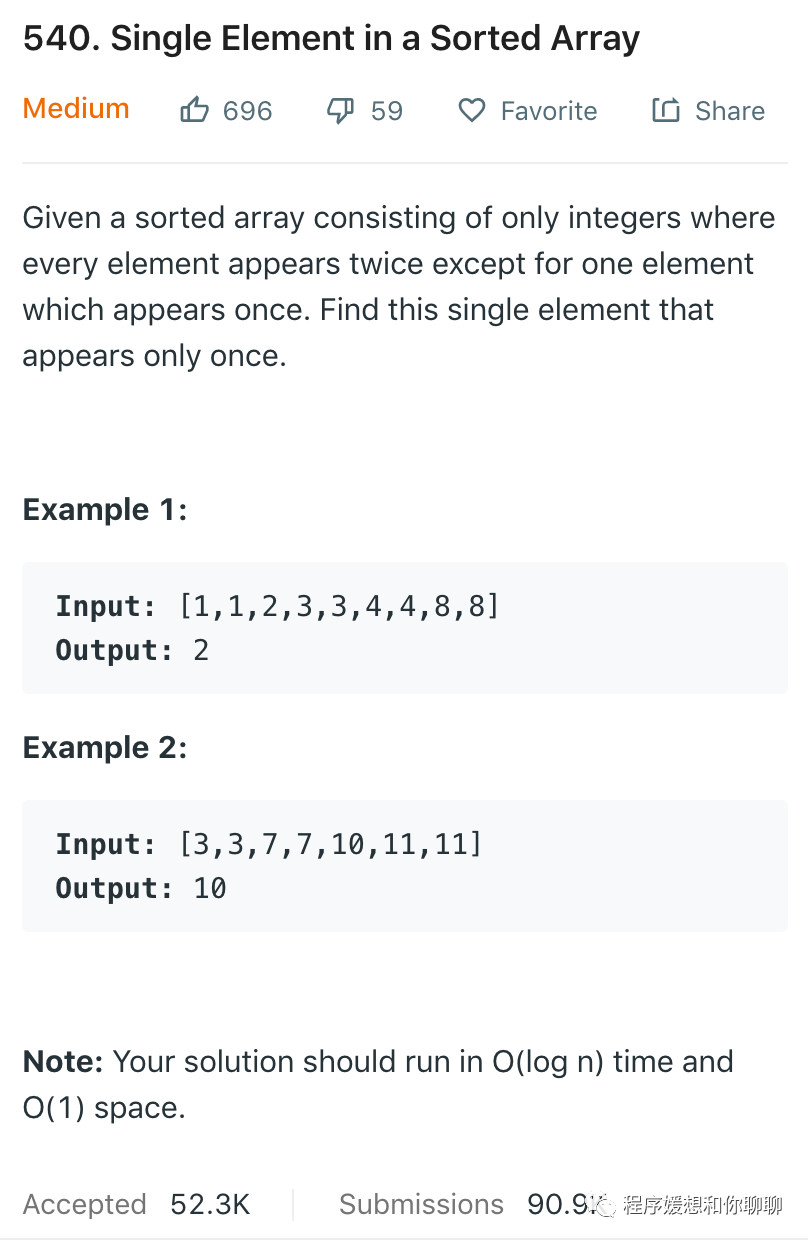The height and width of the screenshot is (1240, 808).
Task: Click the Note about O(log n) time
Action: point(378,1084)
